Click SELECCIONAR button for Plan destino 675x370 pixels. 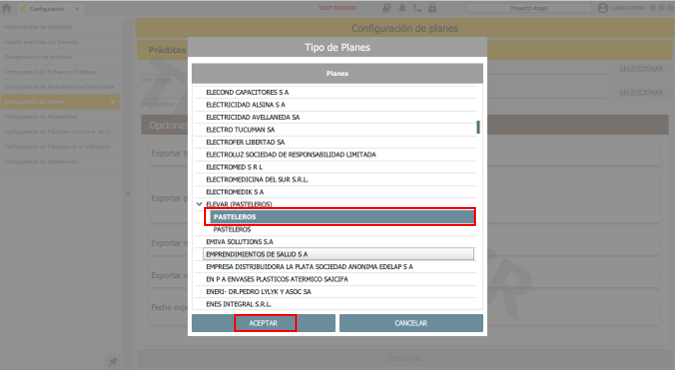[x=641, y=93]
